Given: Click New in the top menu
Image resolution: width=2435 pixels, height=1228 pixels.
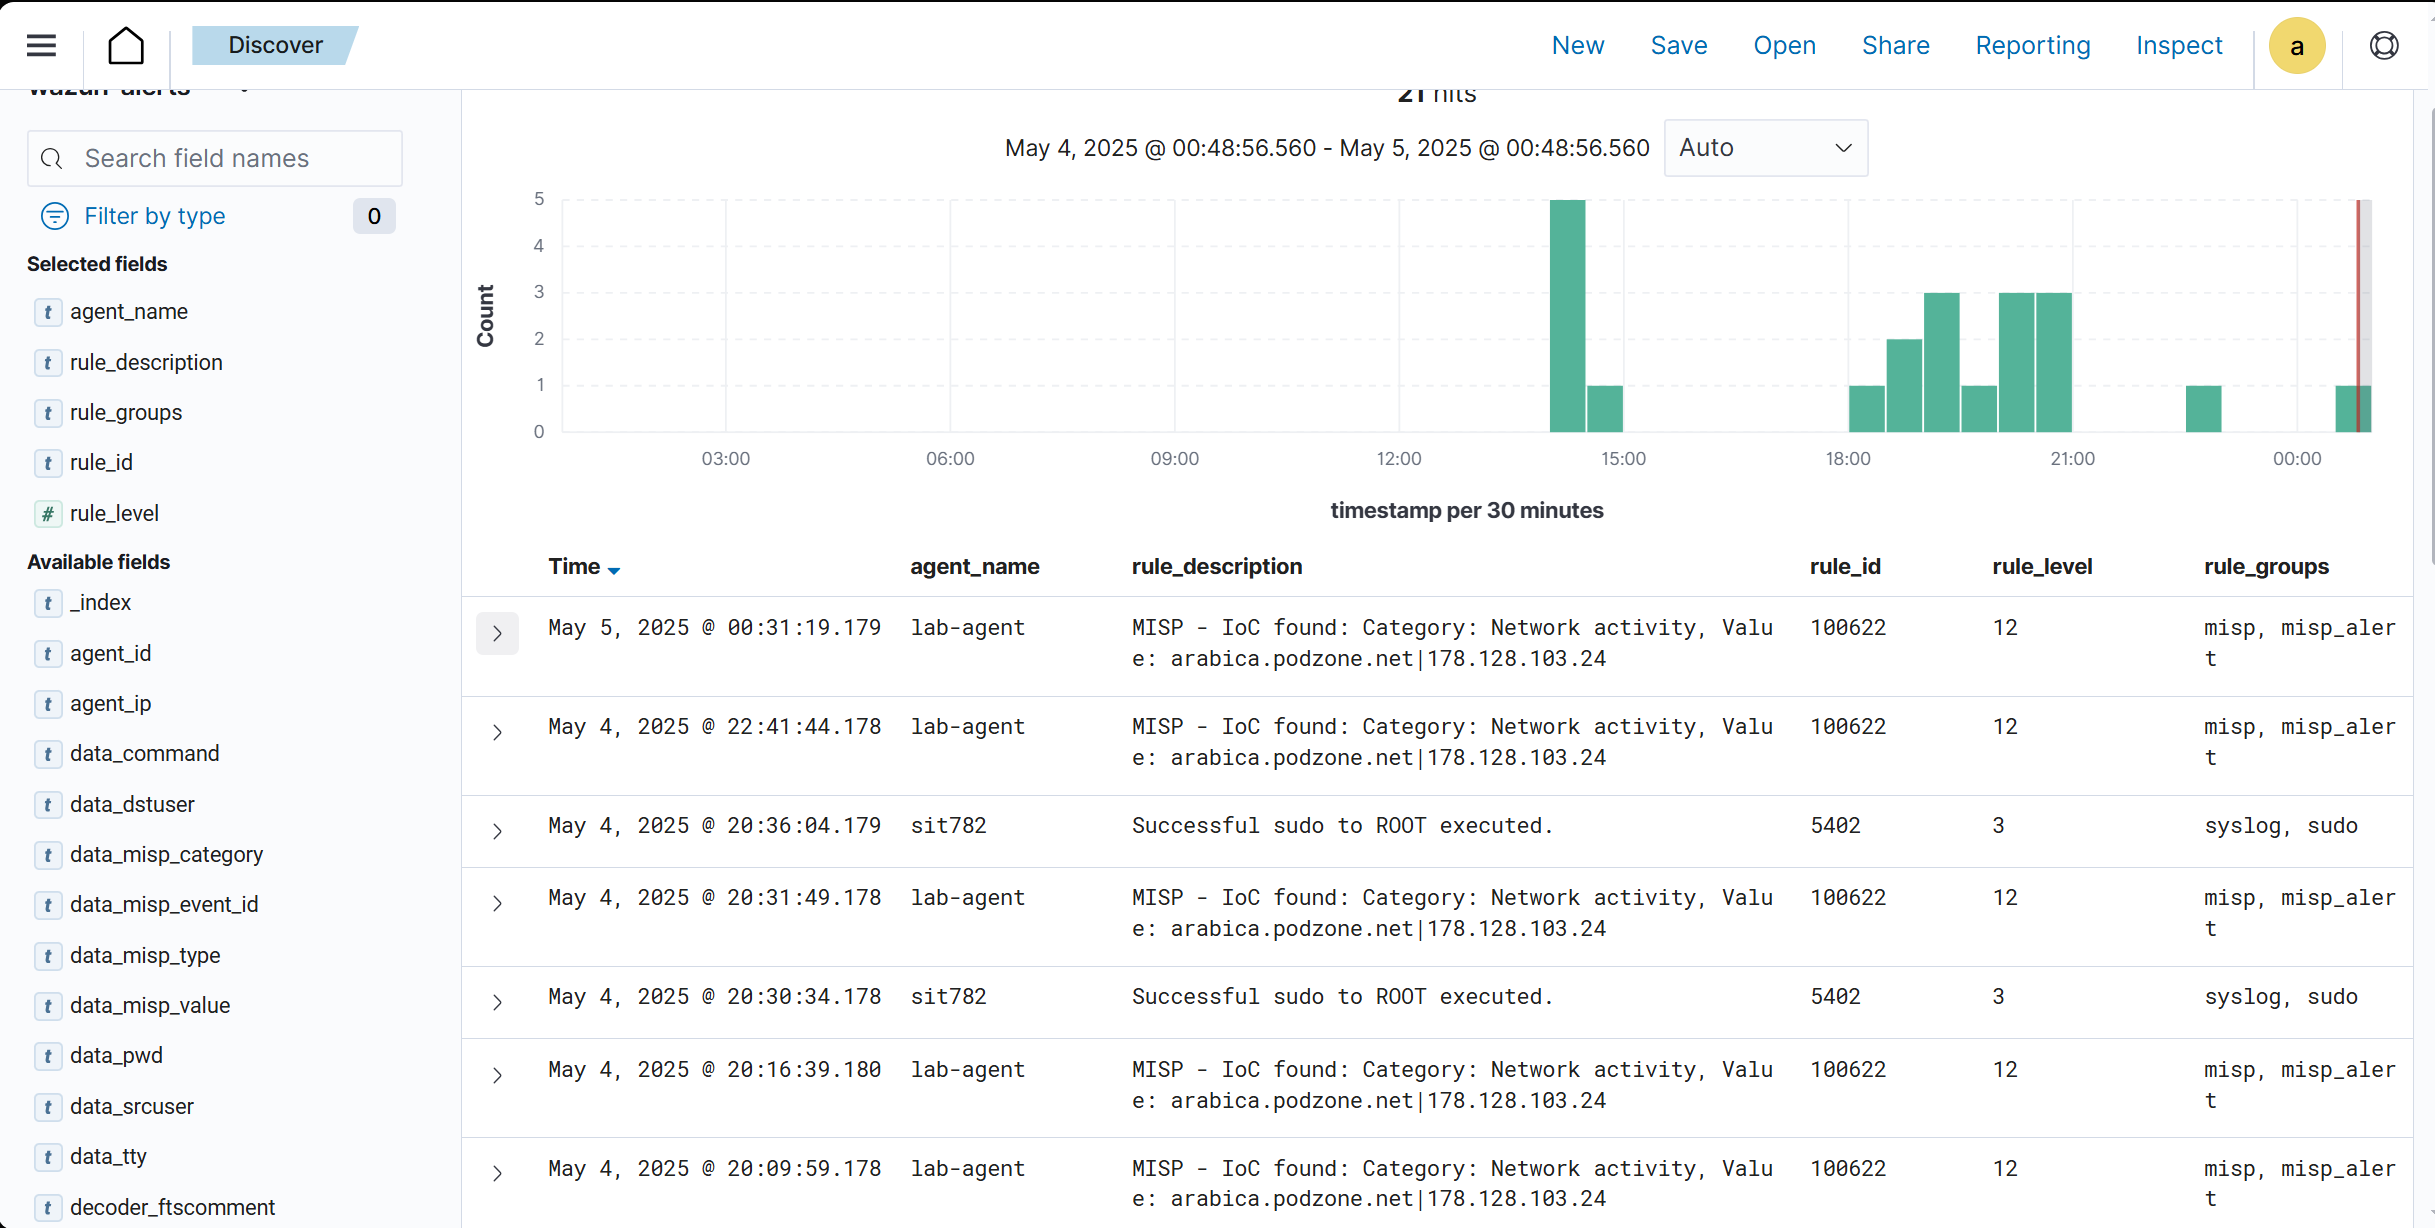Looking at the screenshot, I should [x=1578, y=45].
